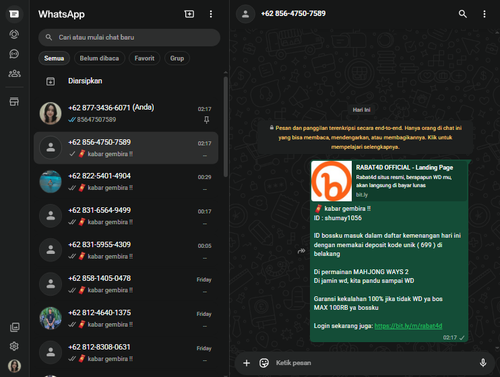Open chat +62 812-4640-1375
Screen dimensions: 500x377
[126, 318]
